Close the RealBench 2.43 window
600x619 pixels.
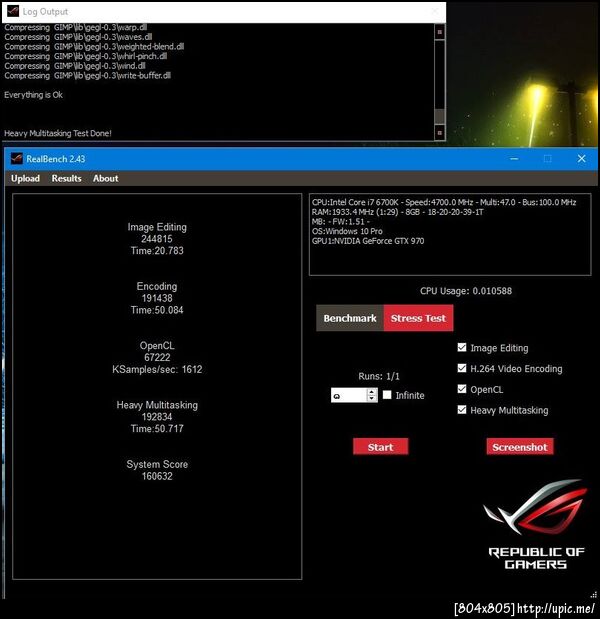(x=581, y=159)
